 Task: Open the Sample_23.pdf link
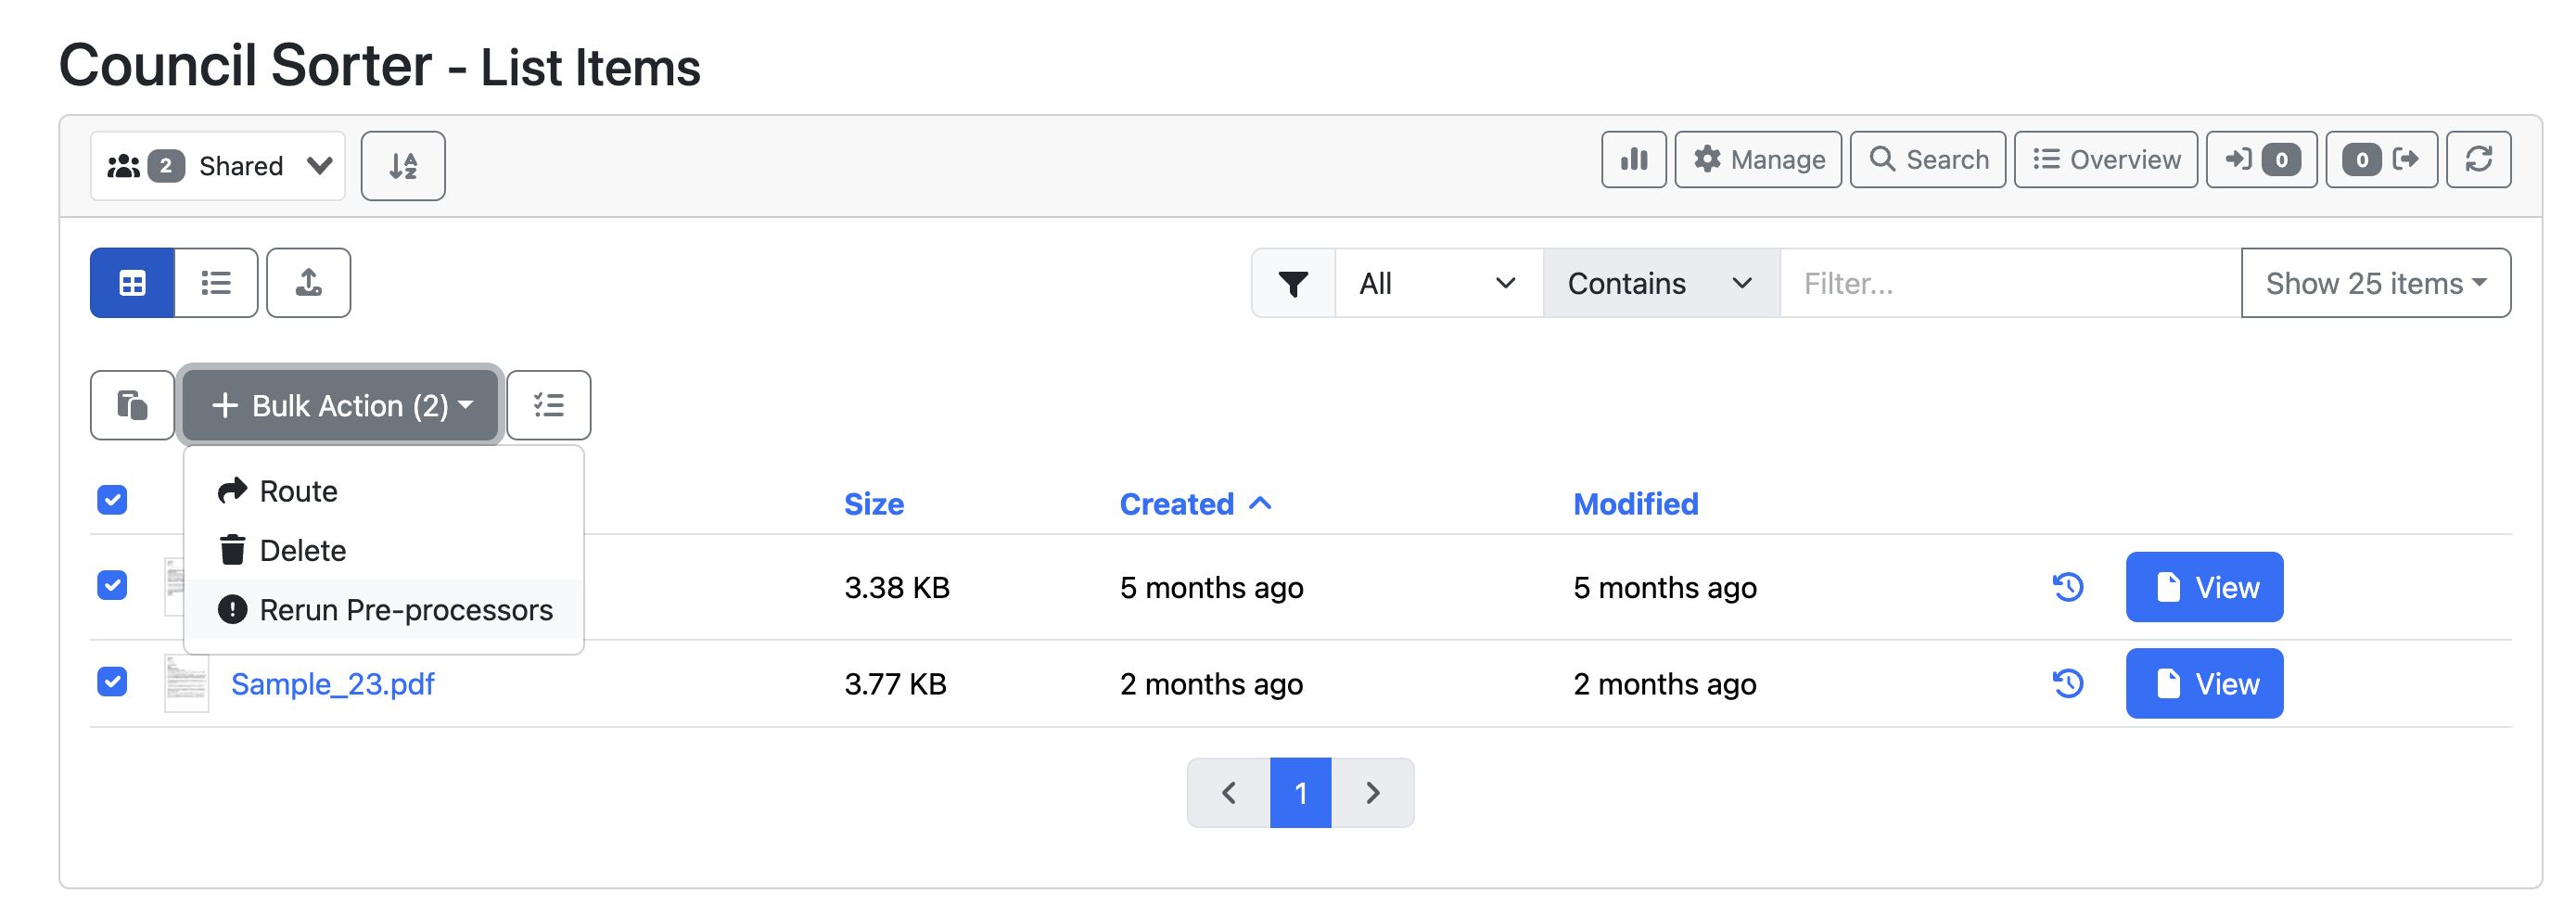332,684
